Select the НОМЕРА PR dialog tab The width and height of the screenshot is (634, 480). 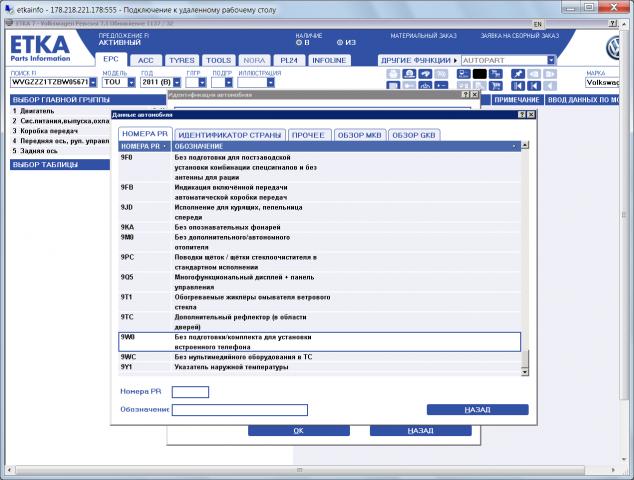145,134
